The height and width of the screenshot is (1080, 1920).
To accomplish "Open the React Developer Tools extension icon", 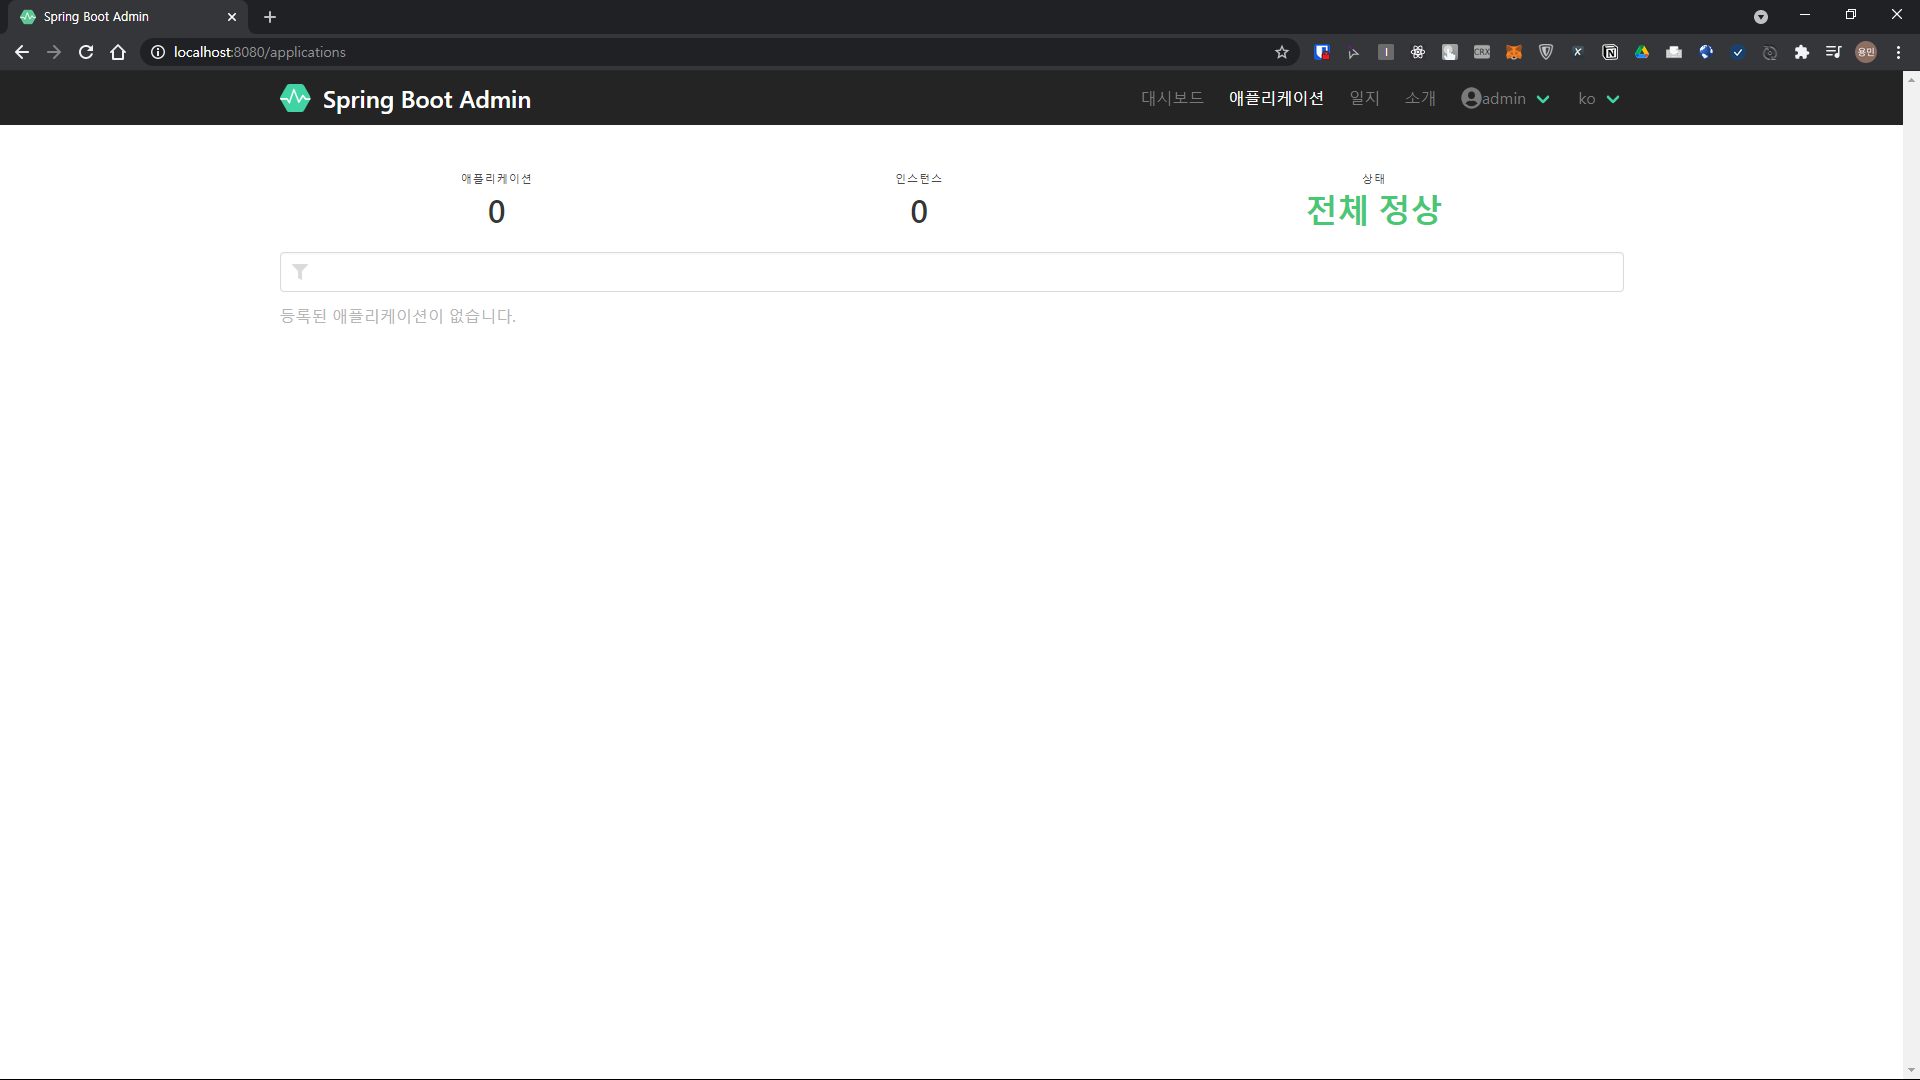I will tap(1418, 52).
